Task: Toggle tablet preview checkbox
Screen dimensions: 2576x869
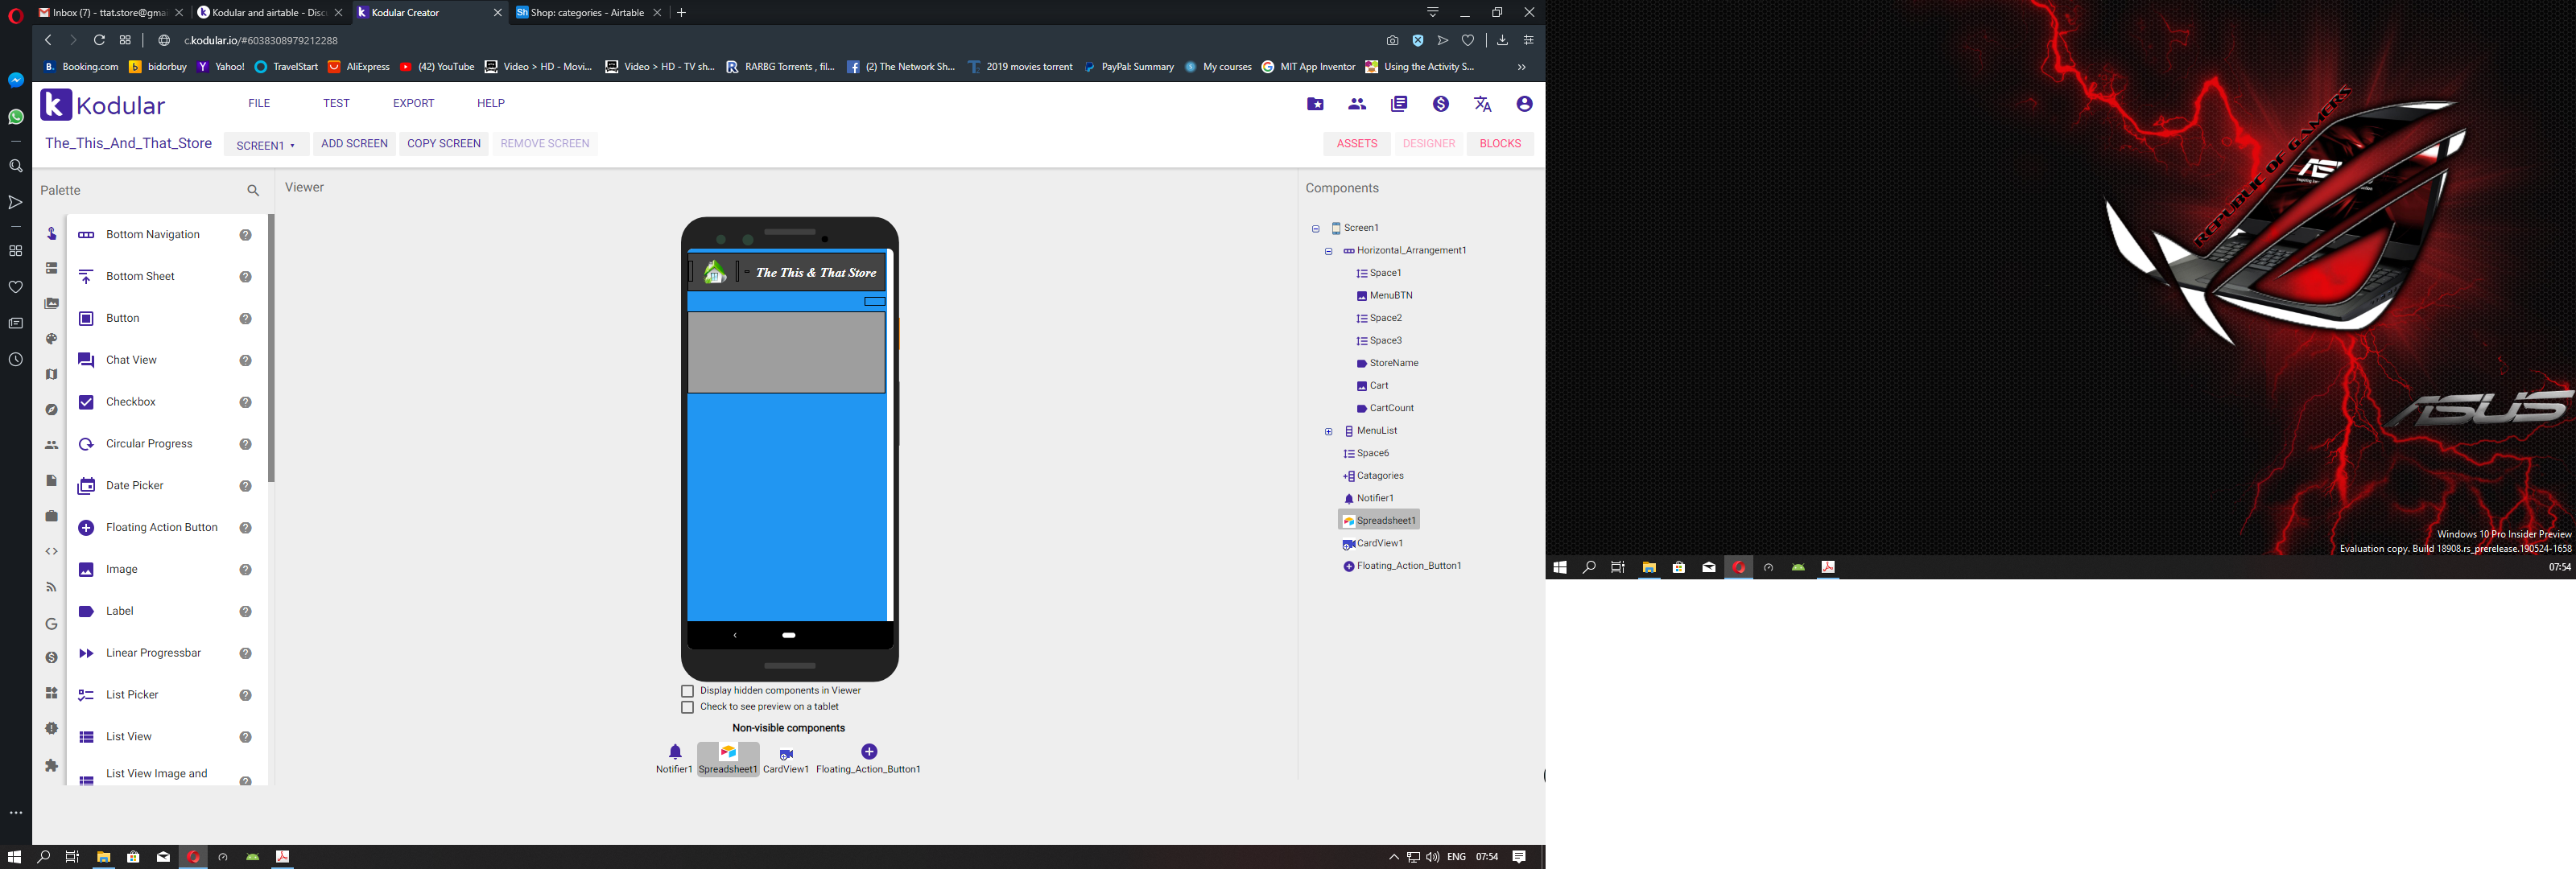Action: (x=687, y=707)
